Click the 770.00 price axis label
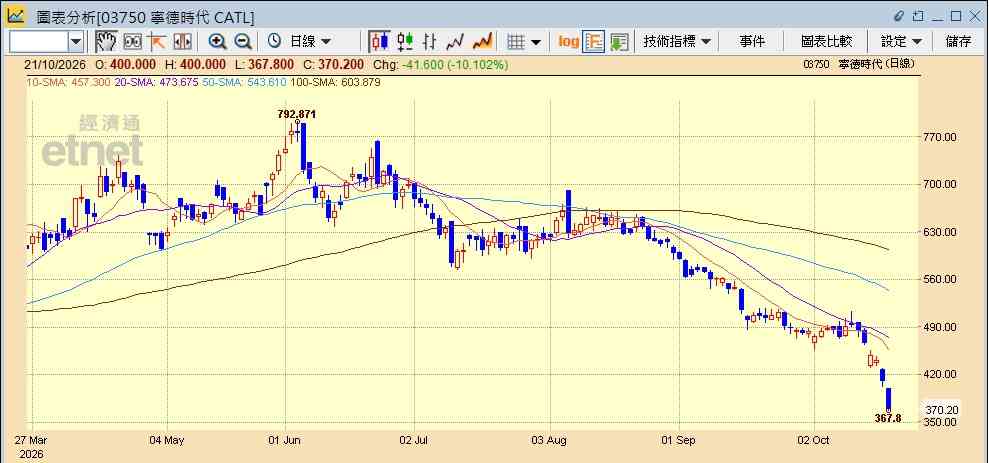 (x=942, y=137)
